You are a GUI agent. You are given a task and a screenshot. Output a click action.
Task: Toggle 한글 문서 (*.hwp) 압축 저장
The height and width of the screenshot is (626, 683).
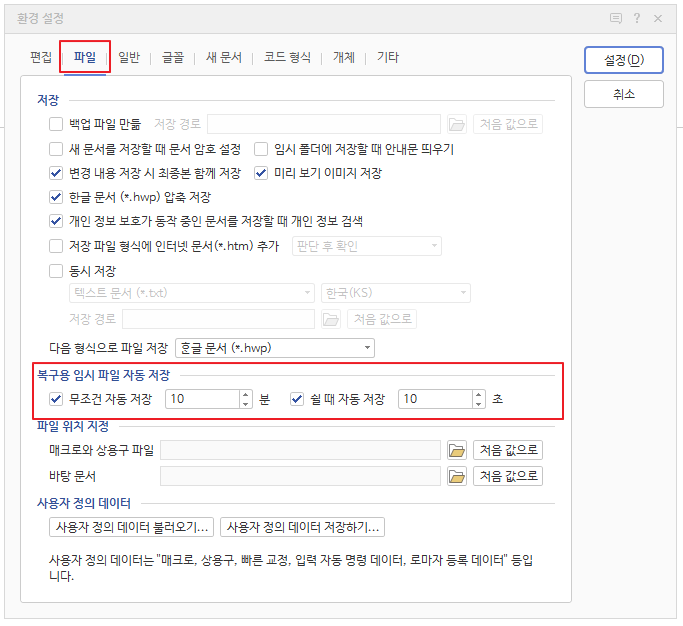tap(56, 197)
